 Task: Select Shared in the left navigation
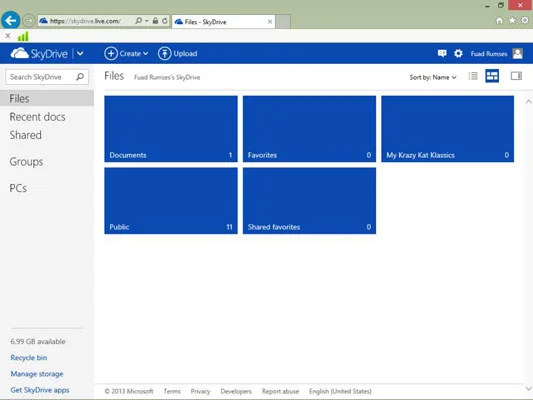[25, 135]
